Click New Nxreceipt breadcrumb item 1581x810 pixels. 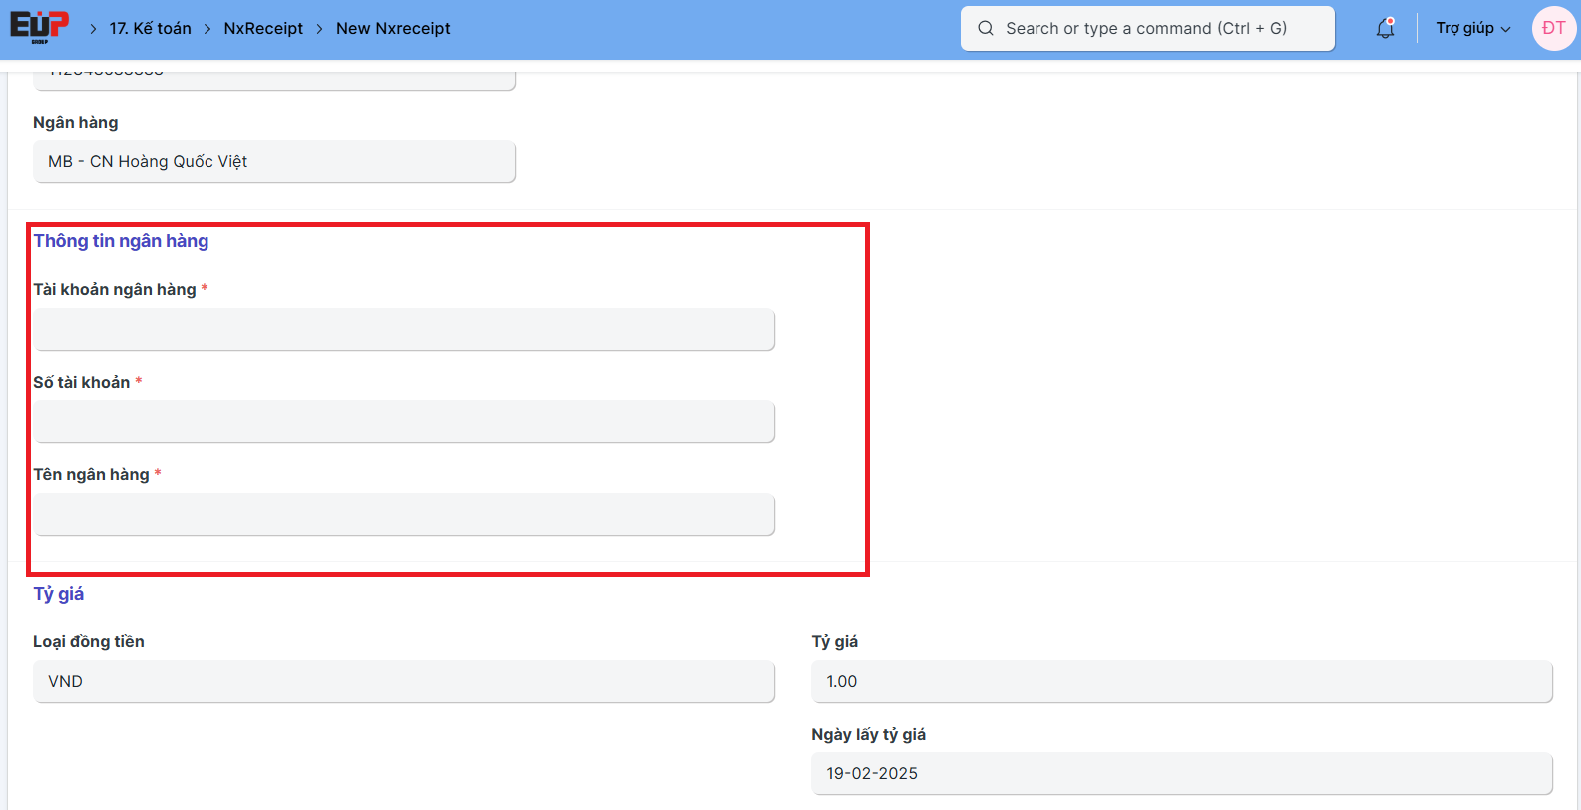[x=393, y=29]
